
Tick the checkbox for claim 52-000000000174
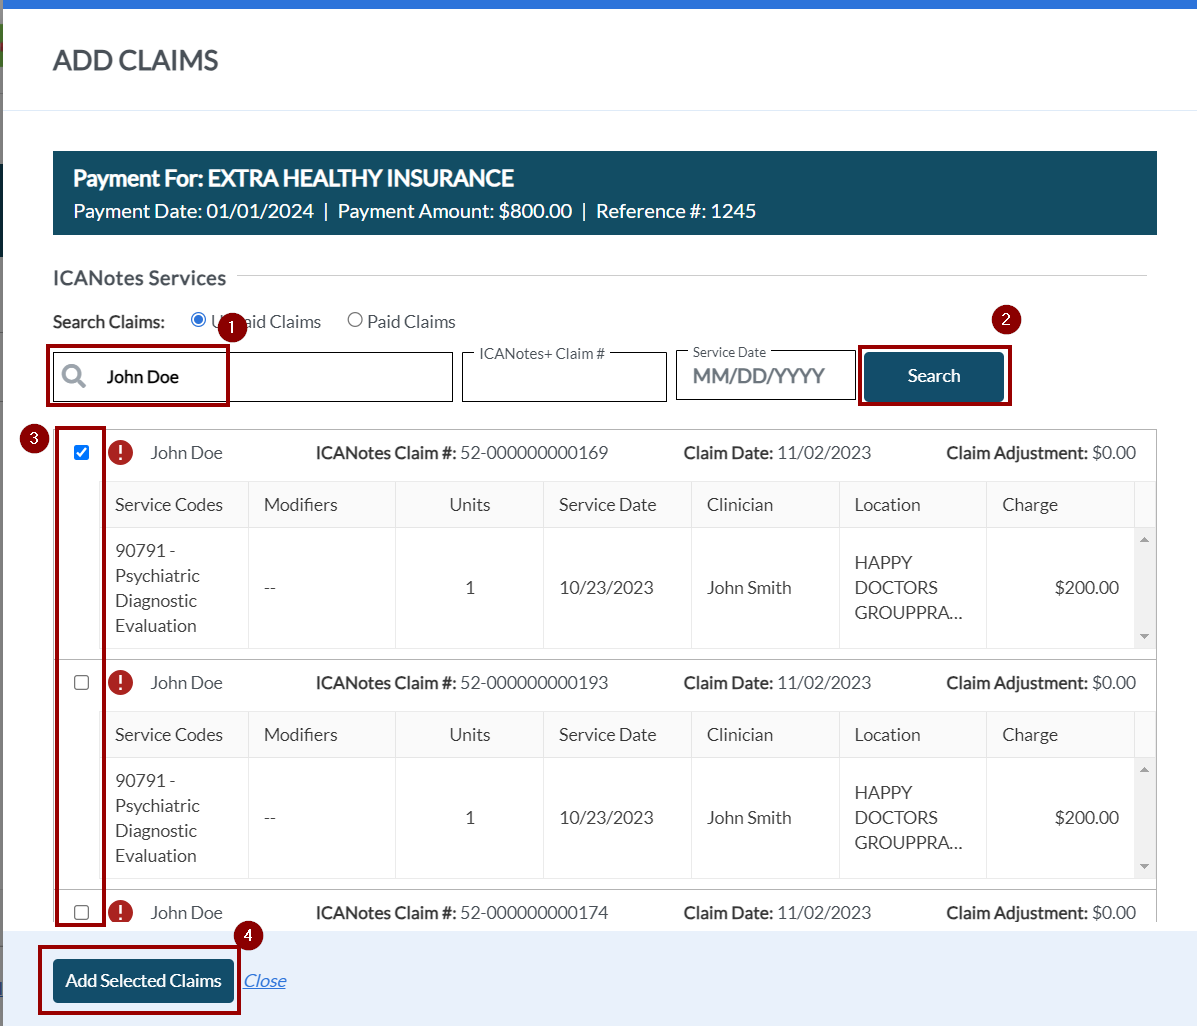pyautogui.click(x=82, y=912)
